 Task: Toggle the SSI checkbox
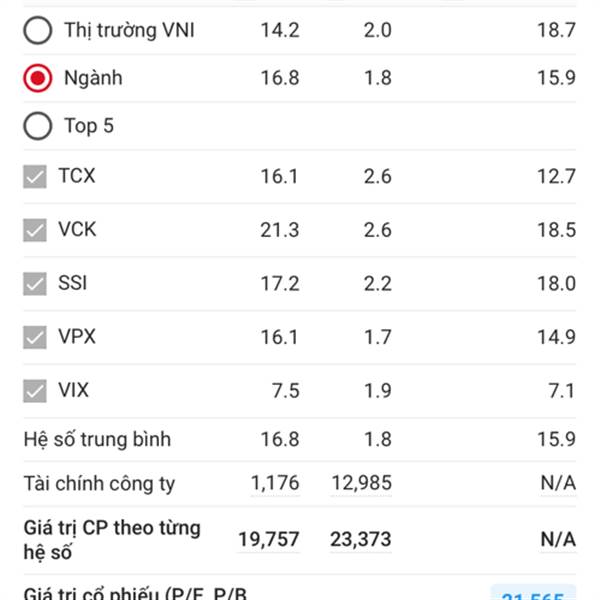click(36, 284)
